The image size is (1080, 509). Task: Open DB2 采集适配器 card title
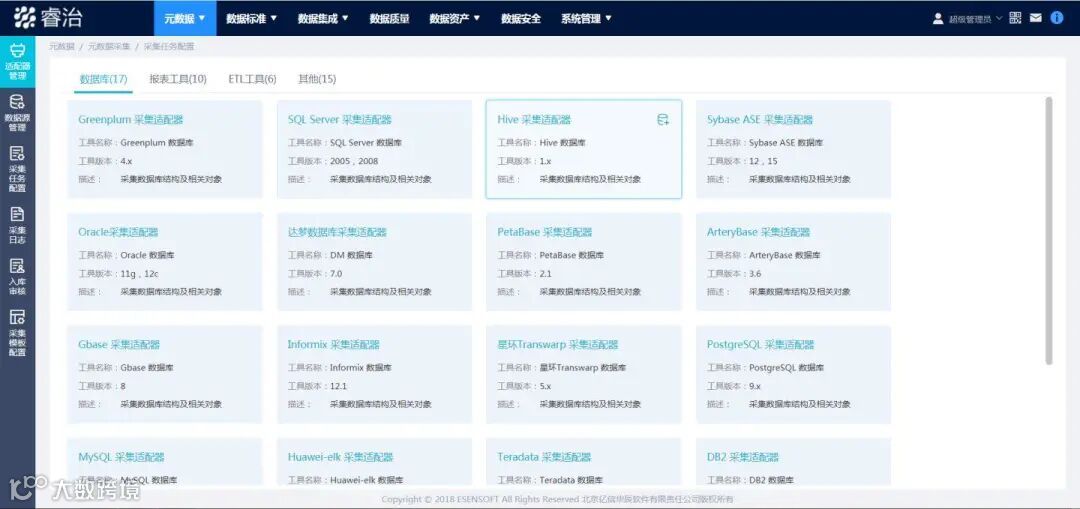coord(742,457)
